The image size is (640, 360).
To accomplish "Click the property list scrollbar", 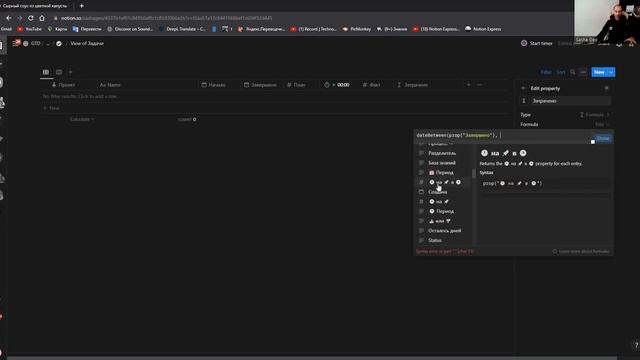I will (473, 174).
